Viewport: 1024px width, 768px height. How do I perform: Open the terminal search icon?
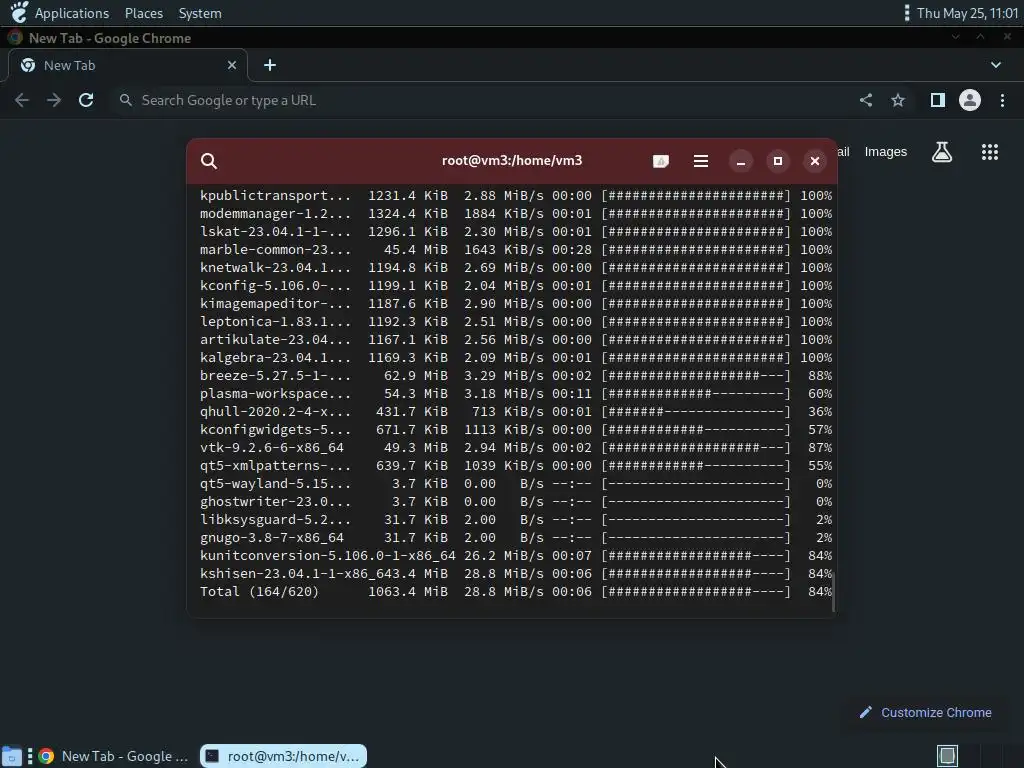pos(208,161)
